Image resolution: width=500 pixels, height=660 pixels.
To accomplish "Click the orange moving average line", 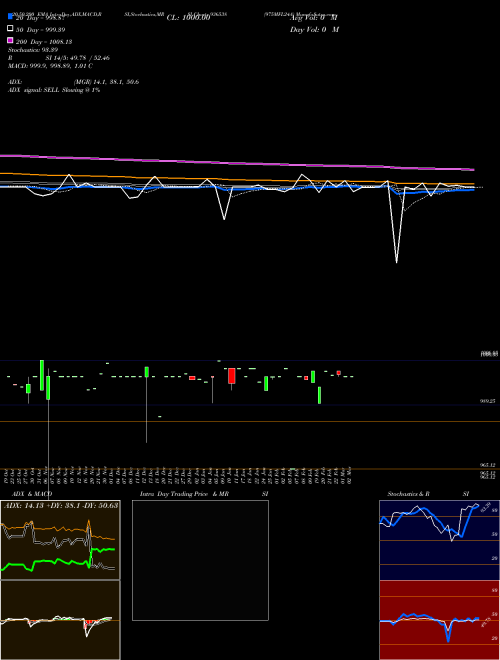I will (237, 179).
